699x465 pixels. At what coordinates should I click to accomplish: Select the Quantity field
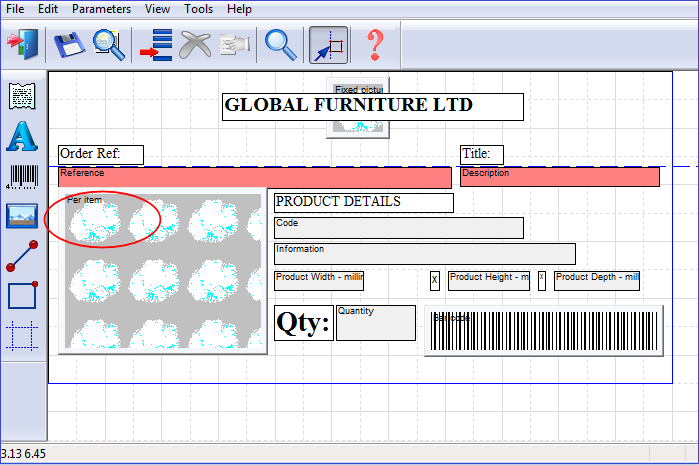click(376, 323)
